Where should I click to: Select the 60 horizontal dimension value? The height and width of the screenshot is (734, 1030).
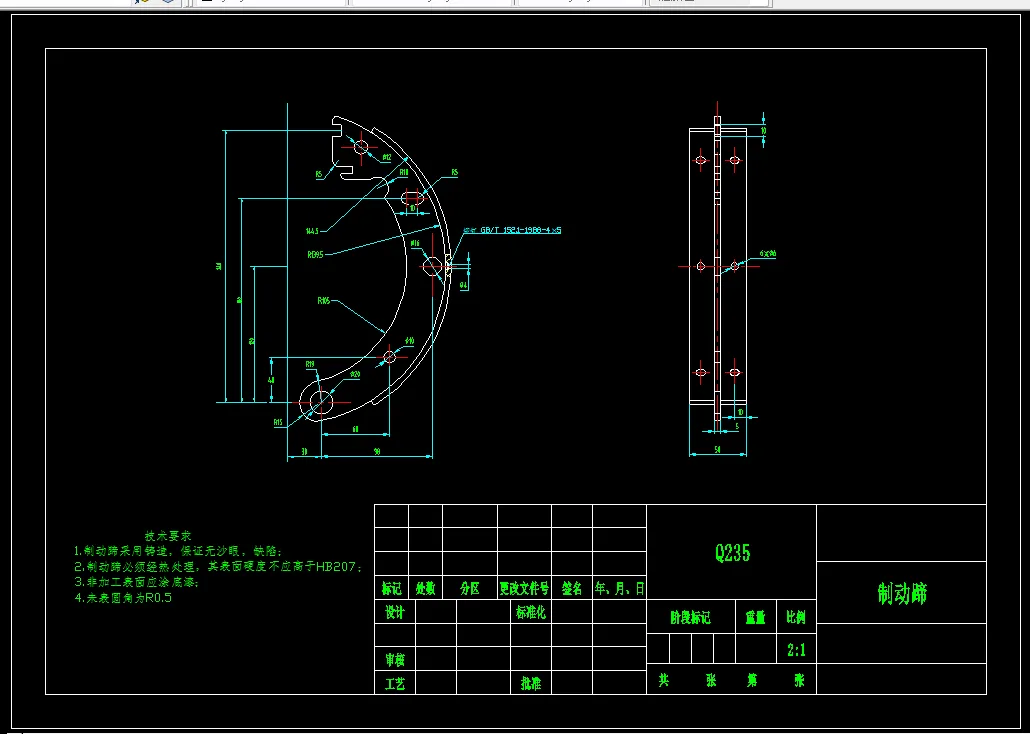click(355, 429)
